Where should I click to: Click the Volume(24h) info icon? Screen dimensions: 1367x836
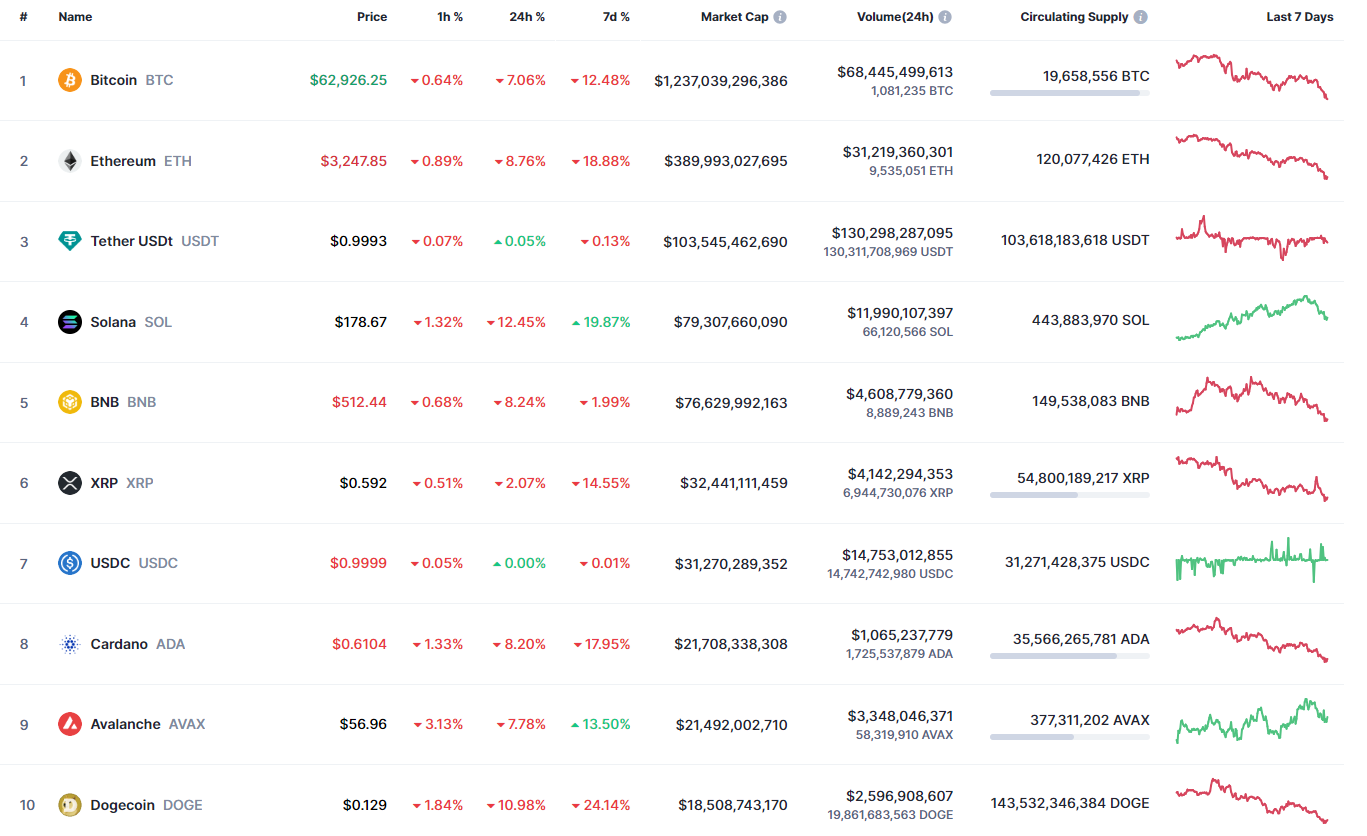tap(945, 17)
